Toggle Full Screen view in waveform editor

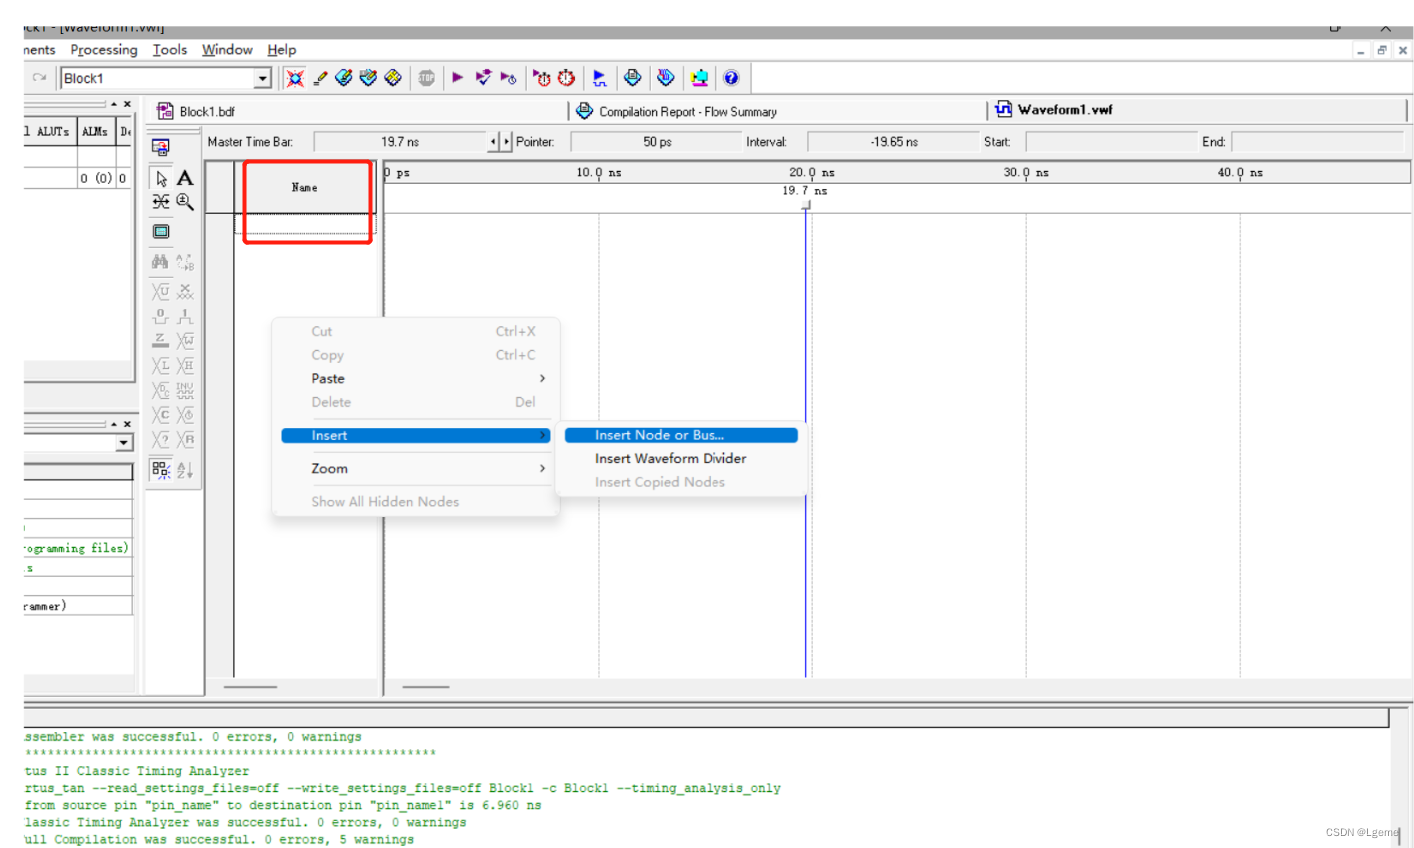[x=161, y=231]
